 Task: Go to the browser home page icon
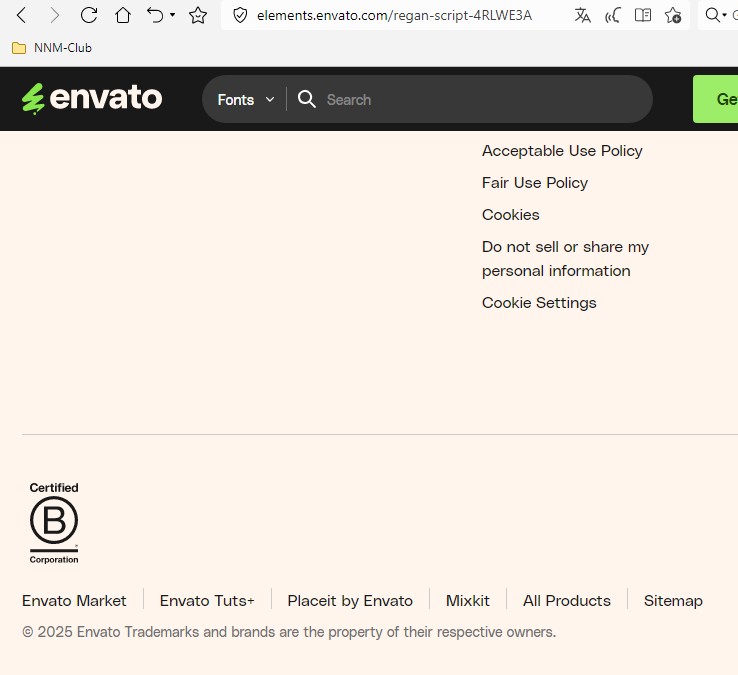pos(122,15)
